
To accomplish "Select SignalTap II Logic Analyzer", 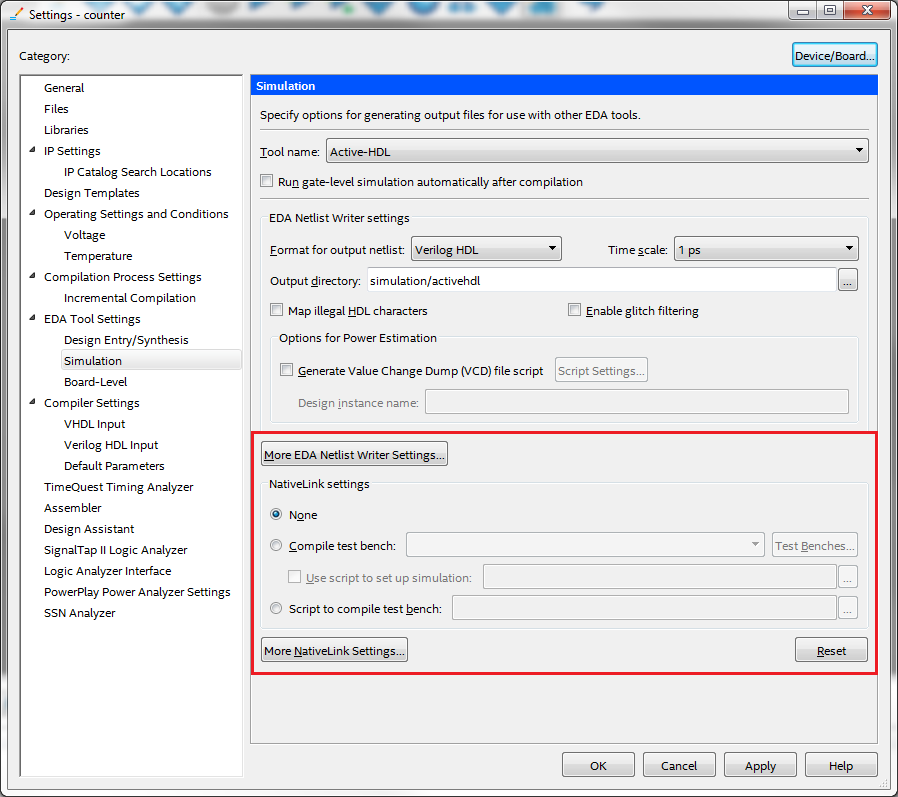I will pos(116,550).
